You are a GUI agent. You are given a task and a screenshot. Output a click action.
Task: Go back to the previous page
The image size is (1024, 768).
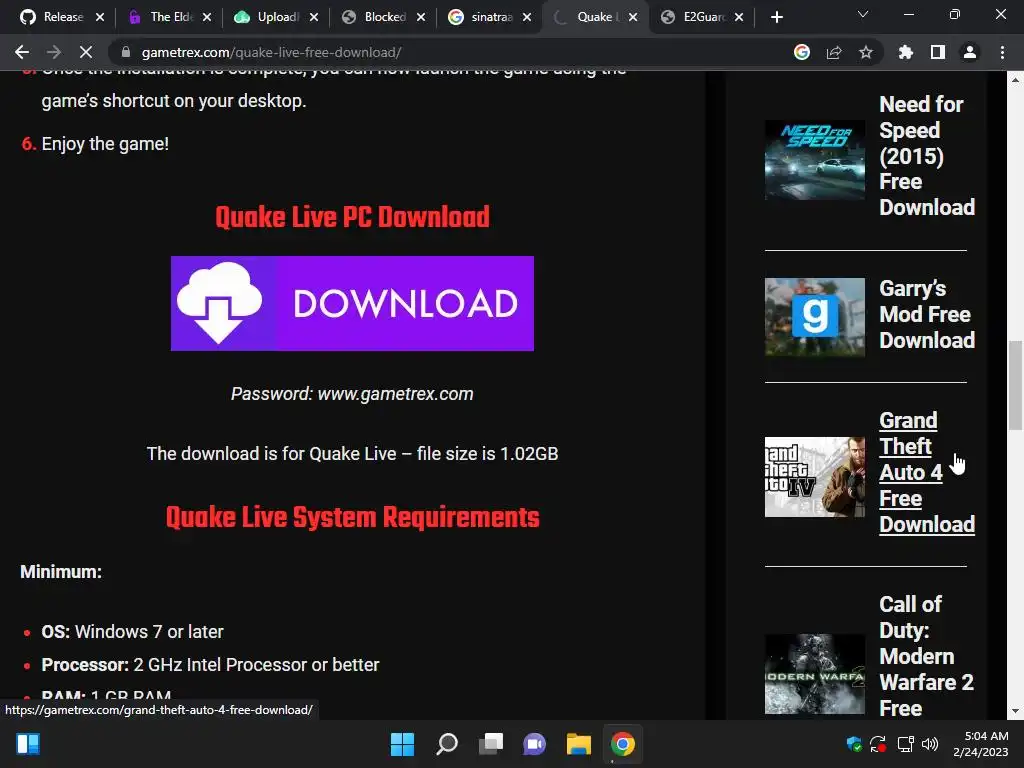click(22, 52)
